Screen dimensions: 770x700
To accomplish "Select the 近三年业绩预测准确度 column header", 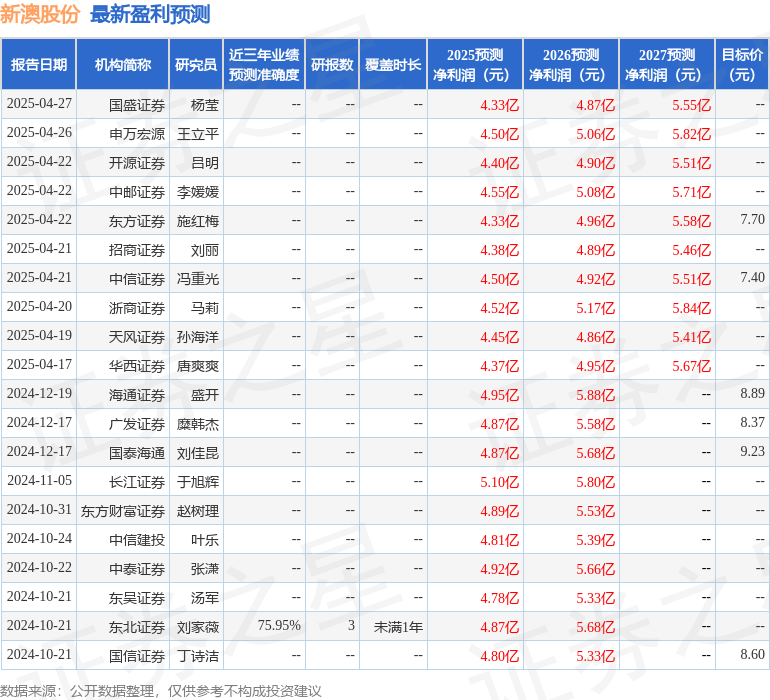I will pyautogui.click(x=264, y=65).
